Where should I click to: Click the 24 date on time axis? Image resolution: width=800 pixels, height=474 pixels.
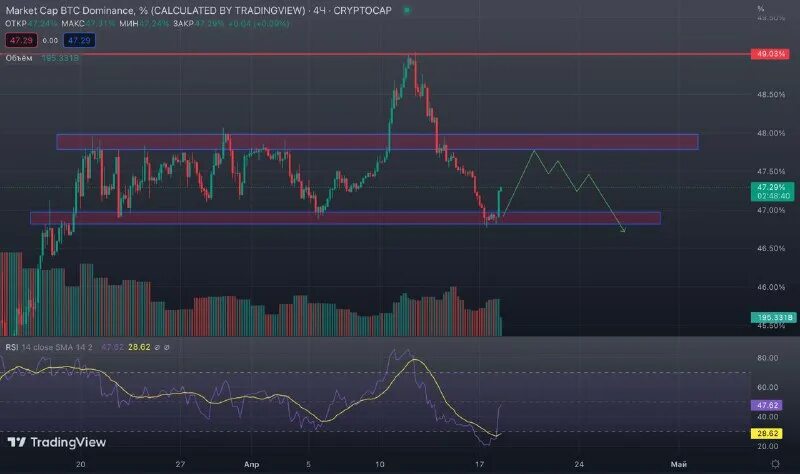click(x=579, y=464)
